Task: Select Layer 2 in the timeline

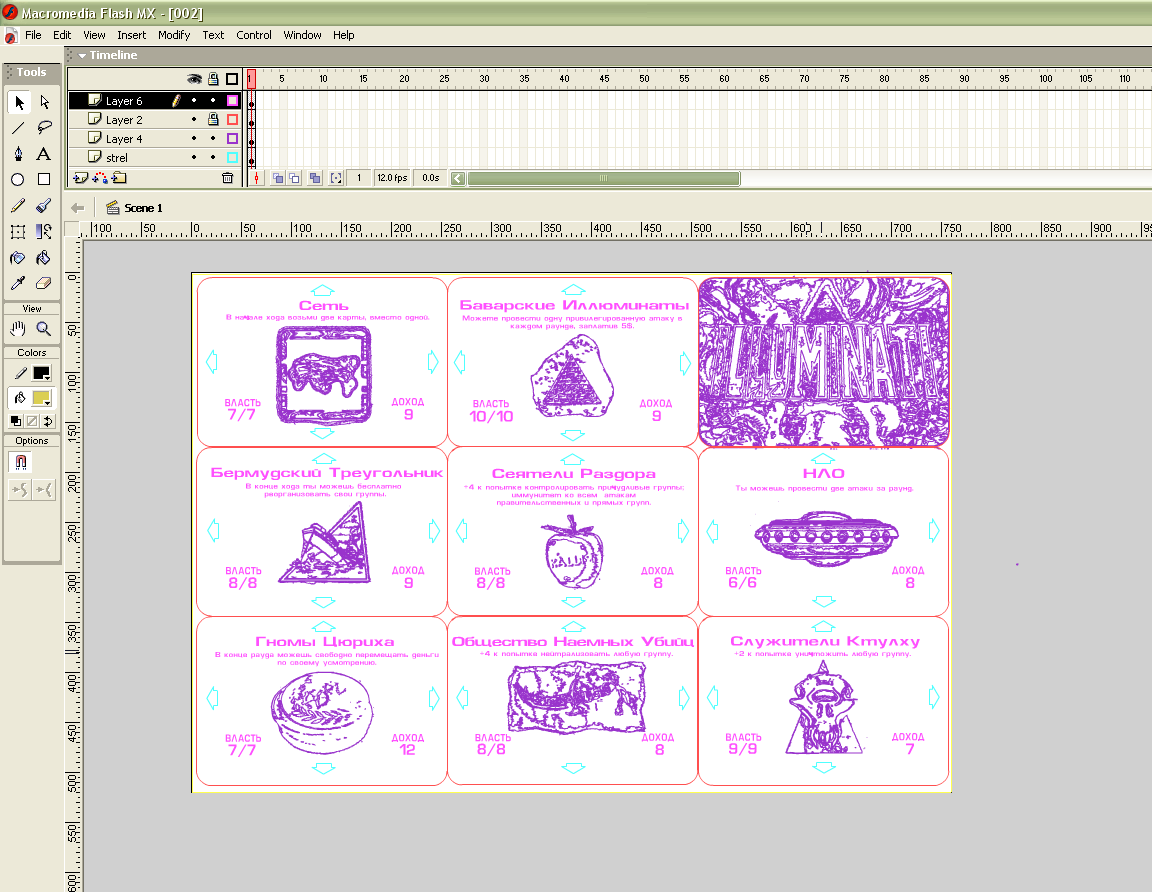Action: 124,119
